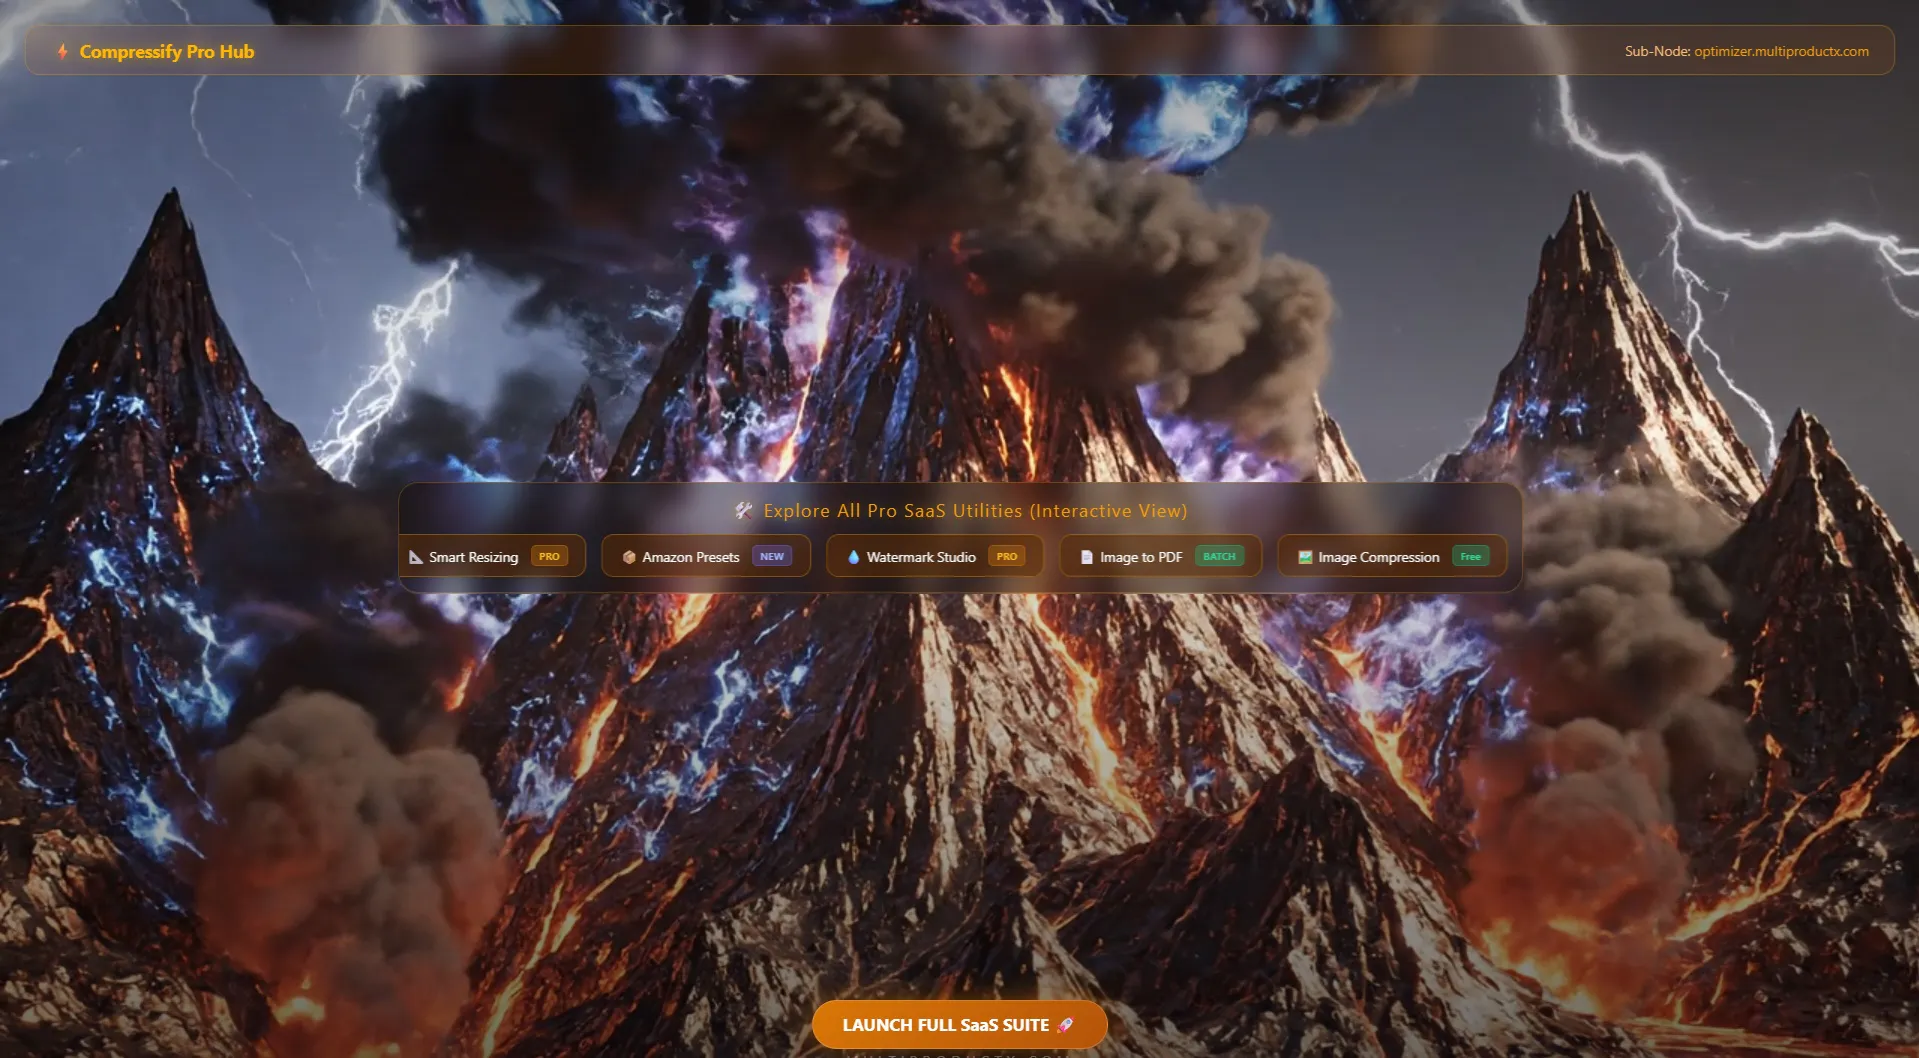Click the tools icon beside Explore heading

tap(743, 510)
